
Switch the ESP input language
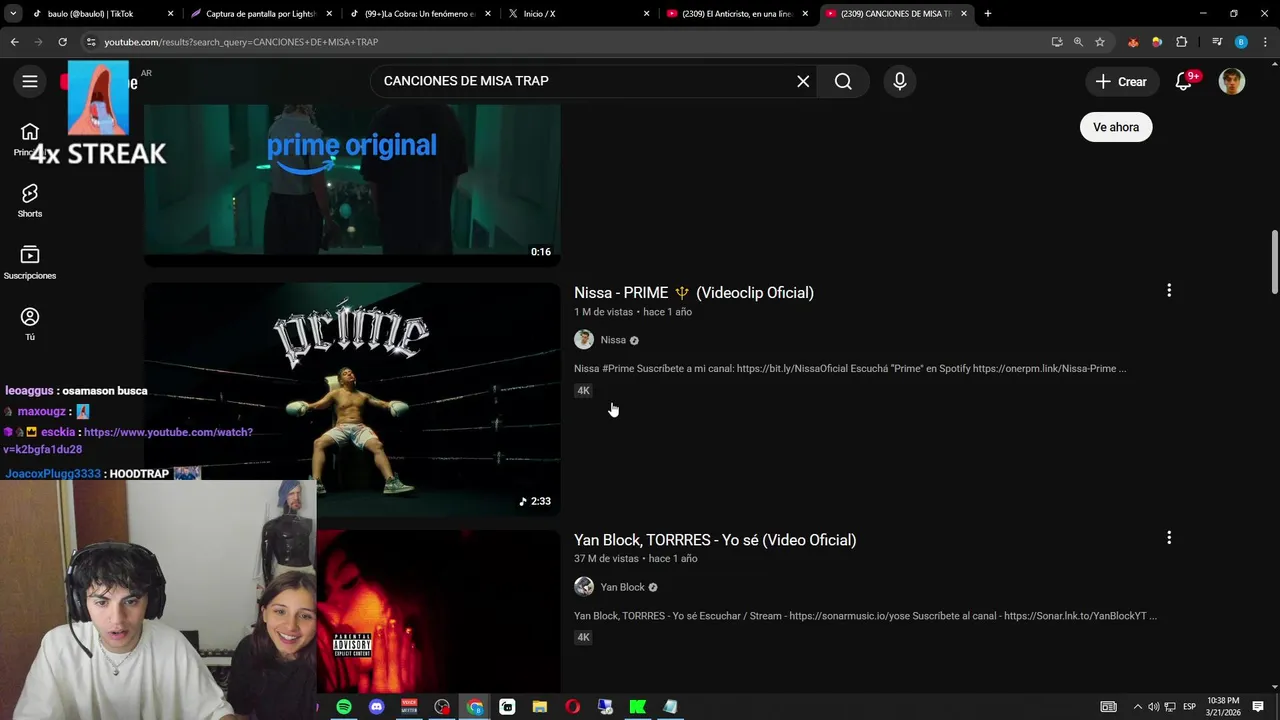coord(1189,707)
